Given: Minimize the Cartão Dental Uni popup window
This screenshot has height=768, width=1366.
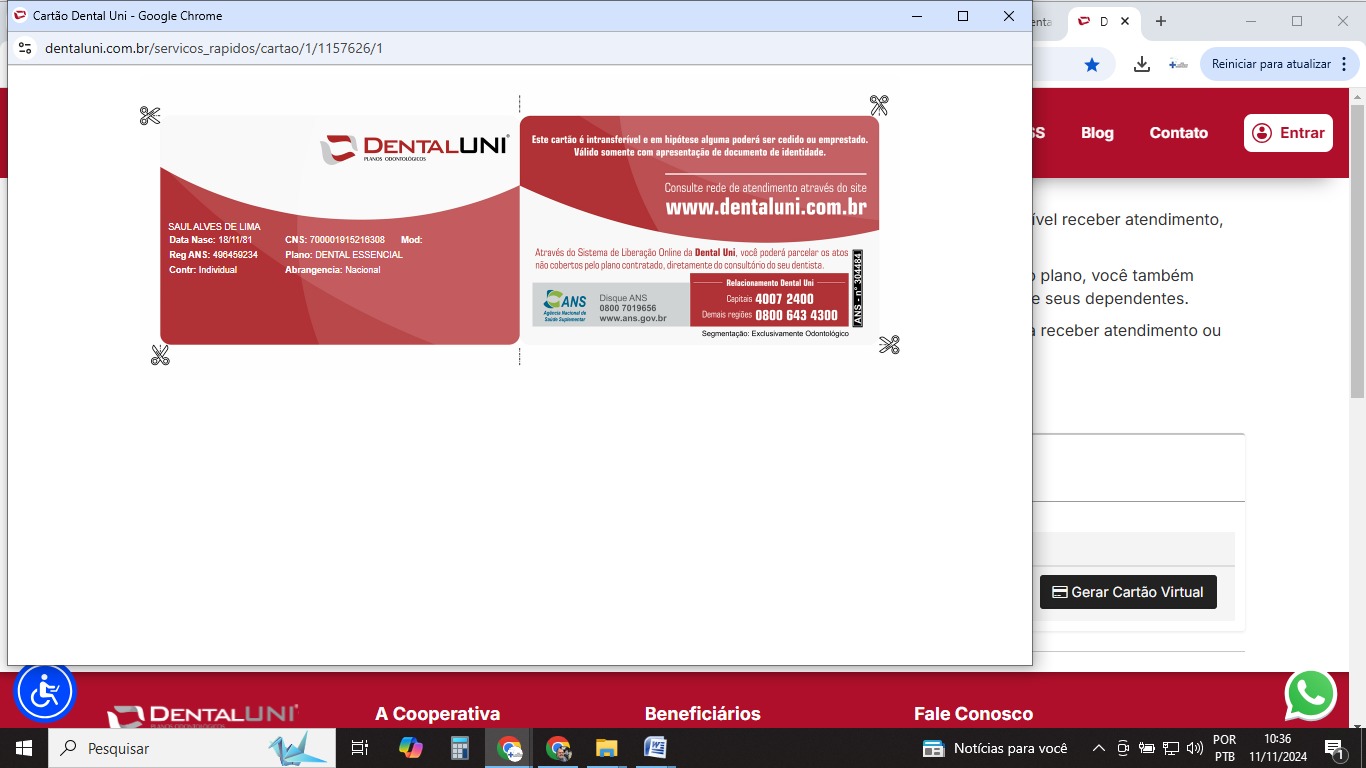Looking at the screenshot, I should 917,16.
